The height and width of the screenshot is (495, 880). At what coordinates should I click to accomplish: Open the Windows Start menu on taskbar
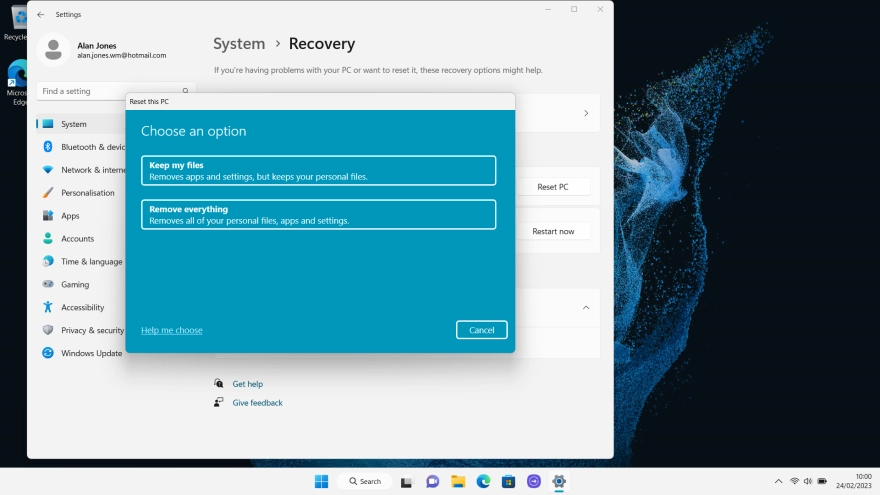click(x=321, y=481)
